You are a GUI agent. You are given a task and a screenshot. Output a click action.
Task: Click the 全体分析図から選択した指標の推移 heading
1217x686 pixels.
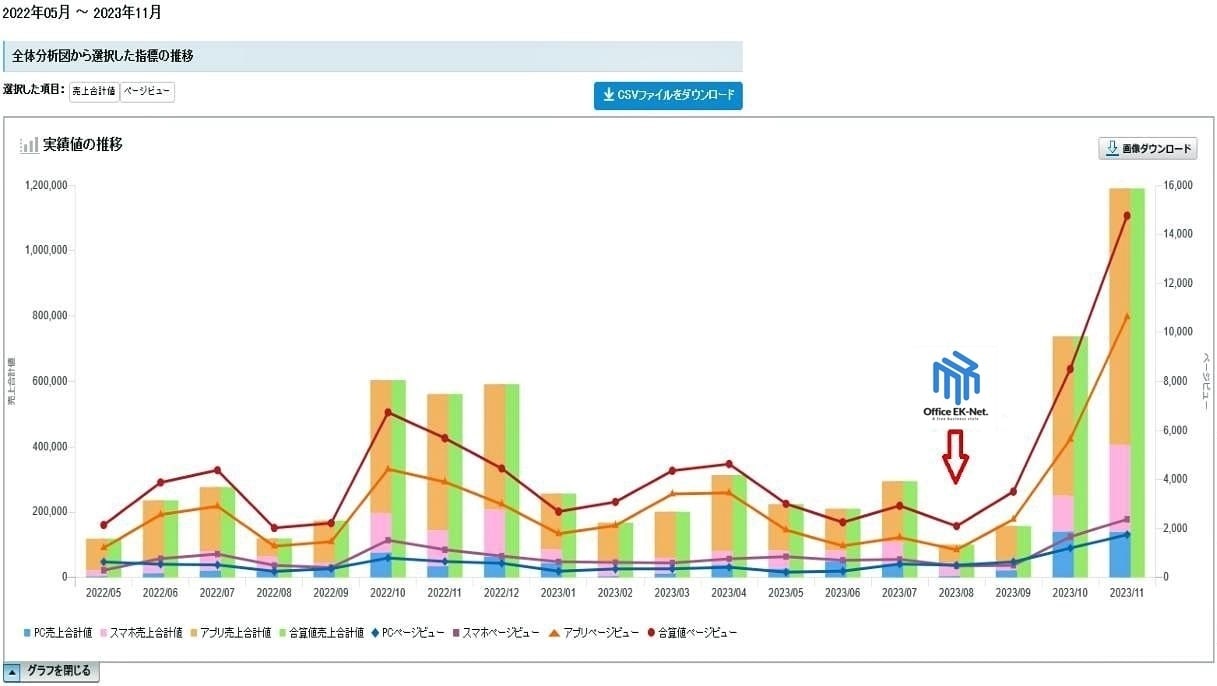click(103, 56)
